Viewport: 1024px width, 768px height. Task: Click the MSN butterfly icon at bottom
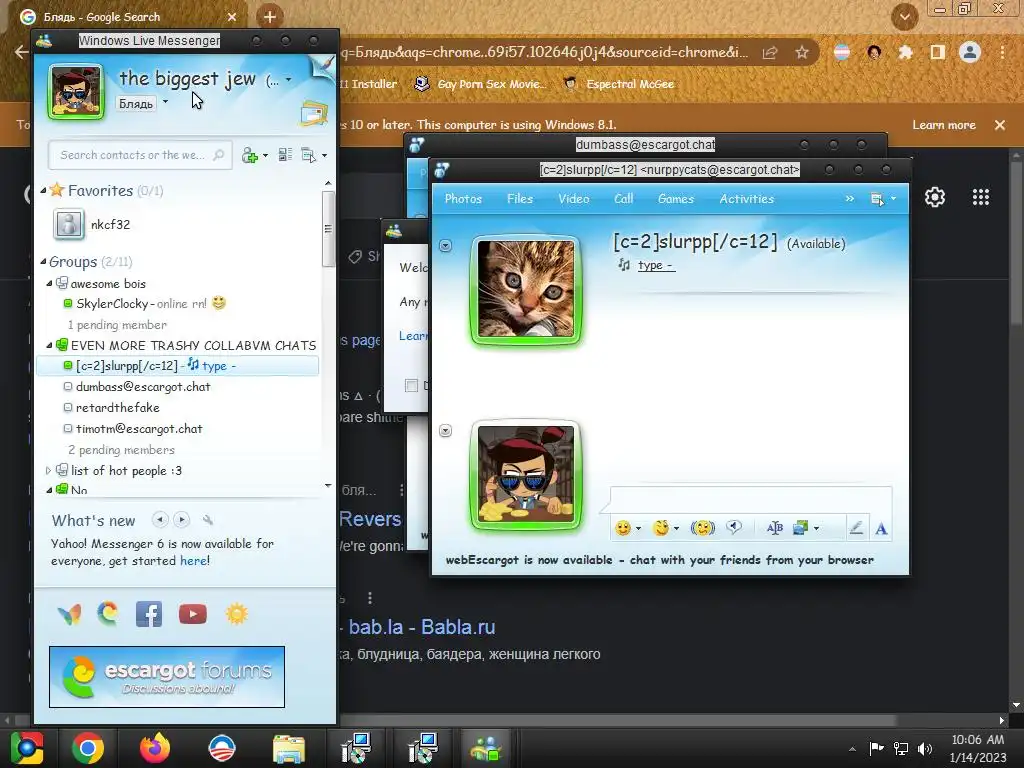pyautogui.click(x=70, y=614)
